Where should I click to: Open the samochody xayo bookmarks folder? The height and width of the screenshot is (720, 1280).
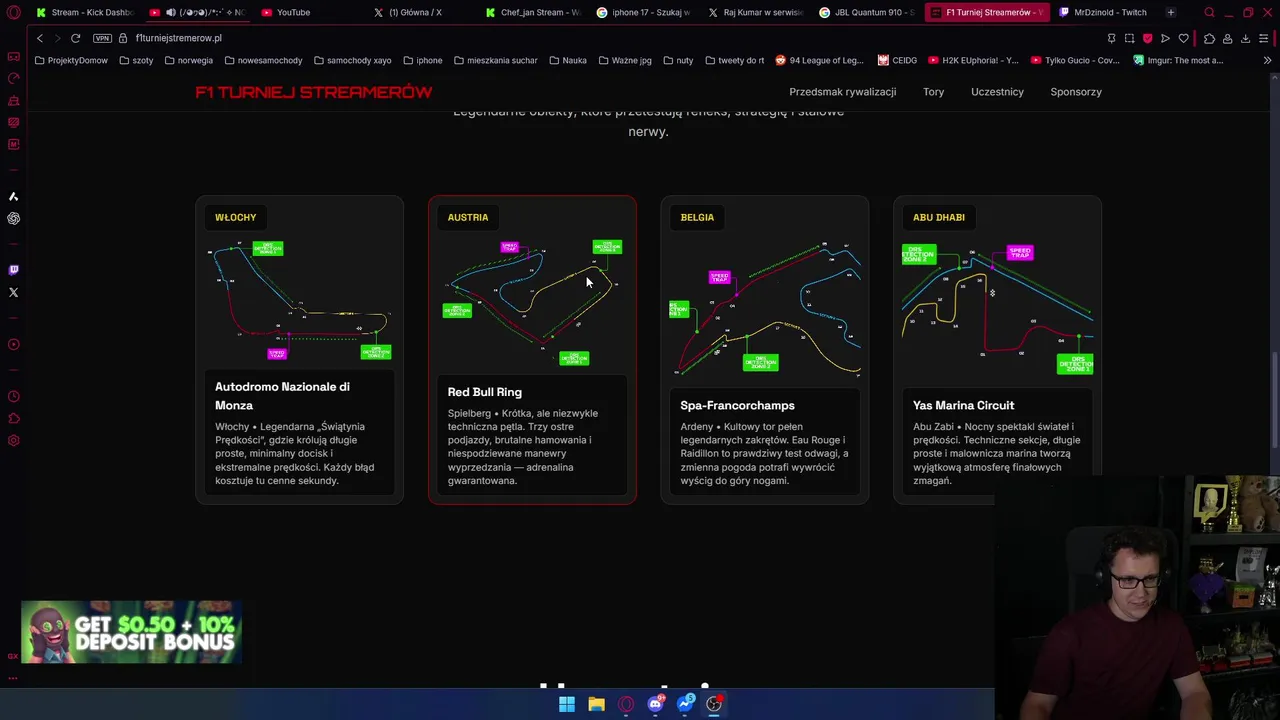352,60
